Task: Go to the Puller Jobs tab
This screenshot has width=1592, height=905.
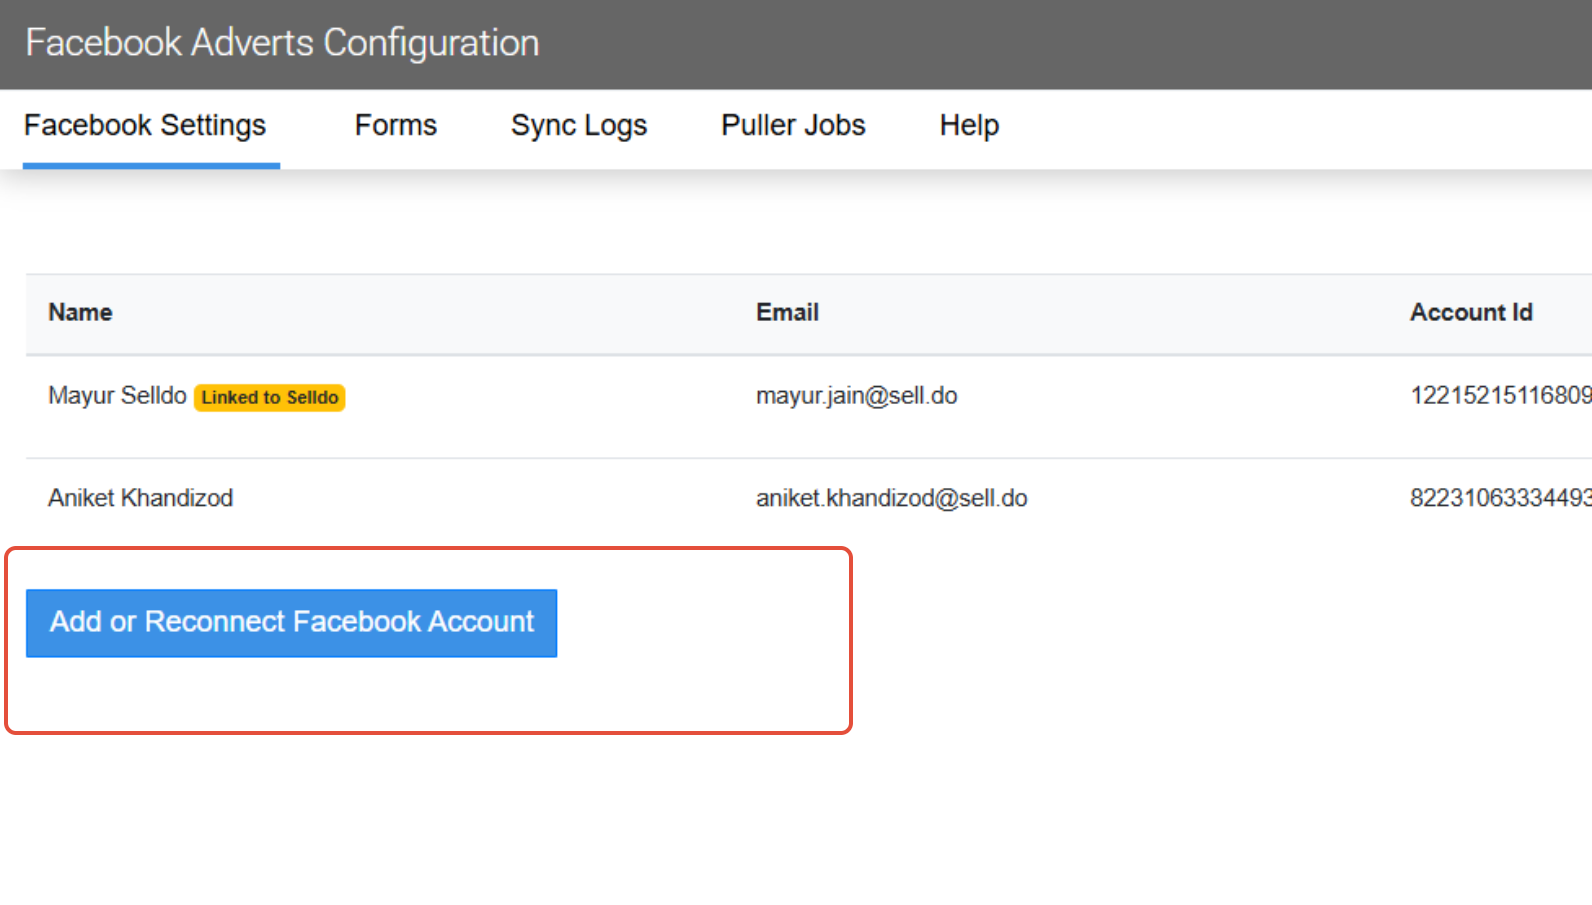Action: coord(793,126)
